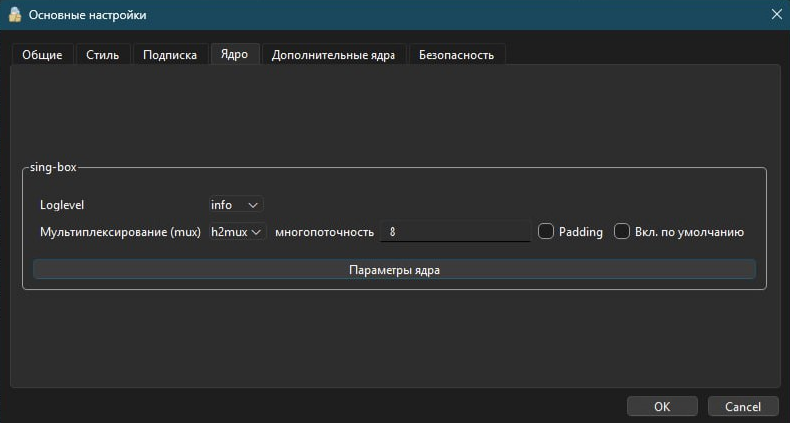Go to the Подписка tab
Image resolution: width=790 pixels, height=423 pixels.
coord(170,55)
